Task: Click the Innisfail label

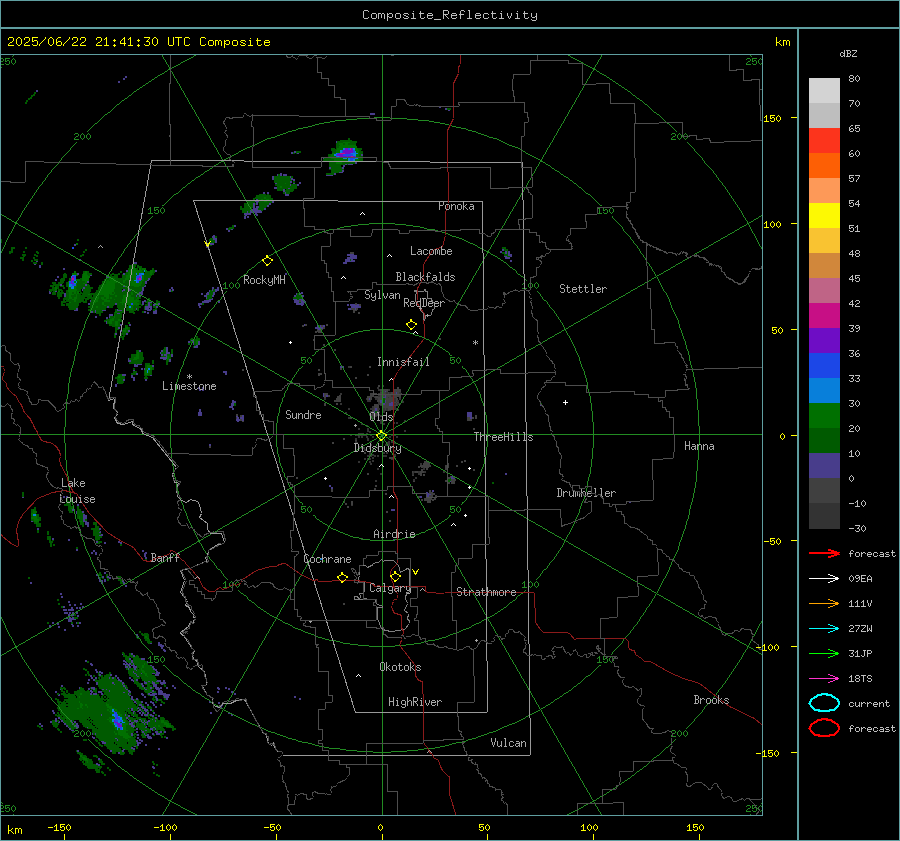Action: tap(404, 362)
